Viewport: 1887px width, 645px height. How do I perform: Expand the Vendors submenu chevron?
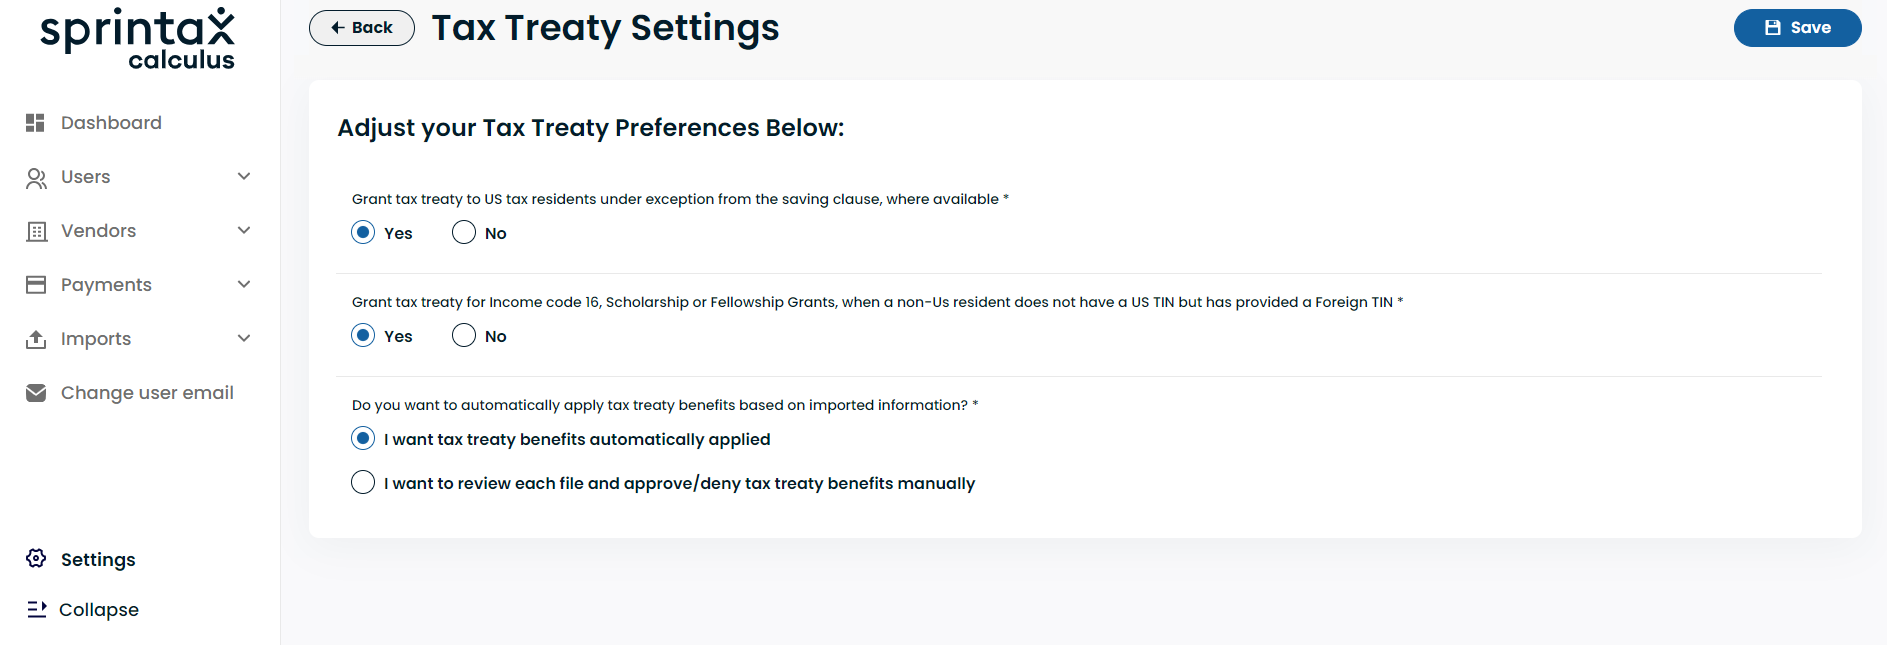click(244, 231)
